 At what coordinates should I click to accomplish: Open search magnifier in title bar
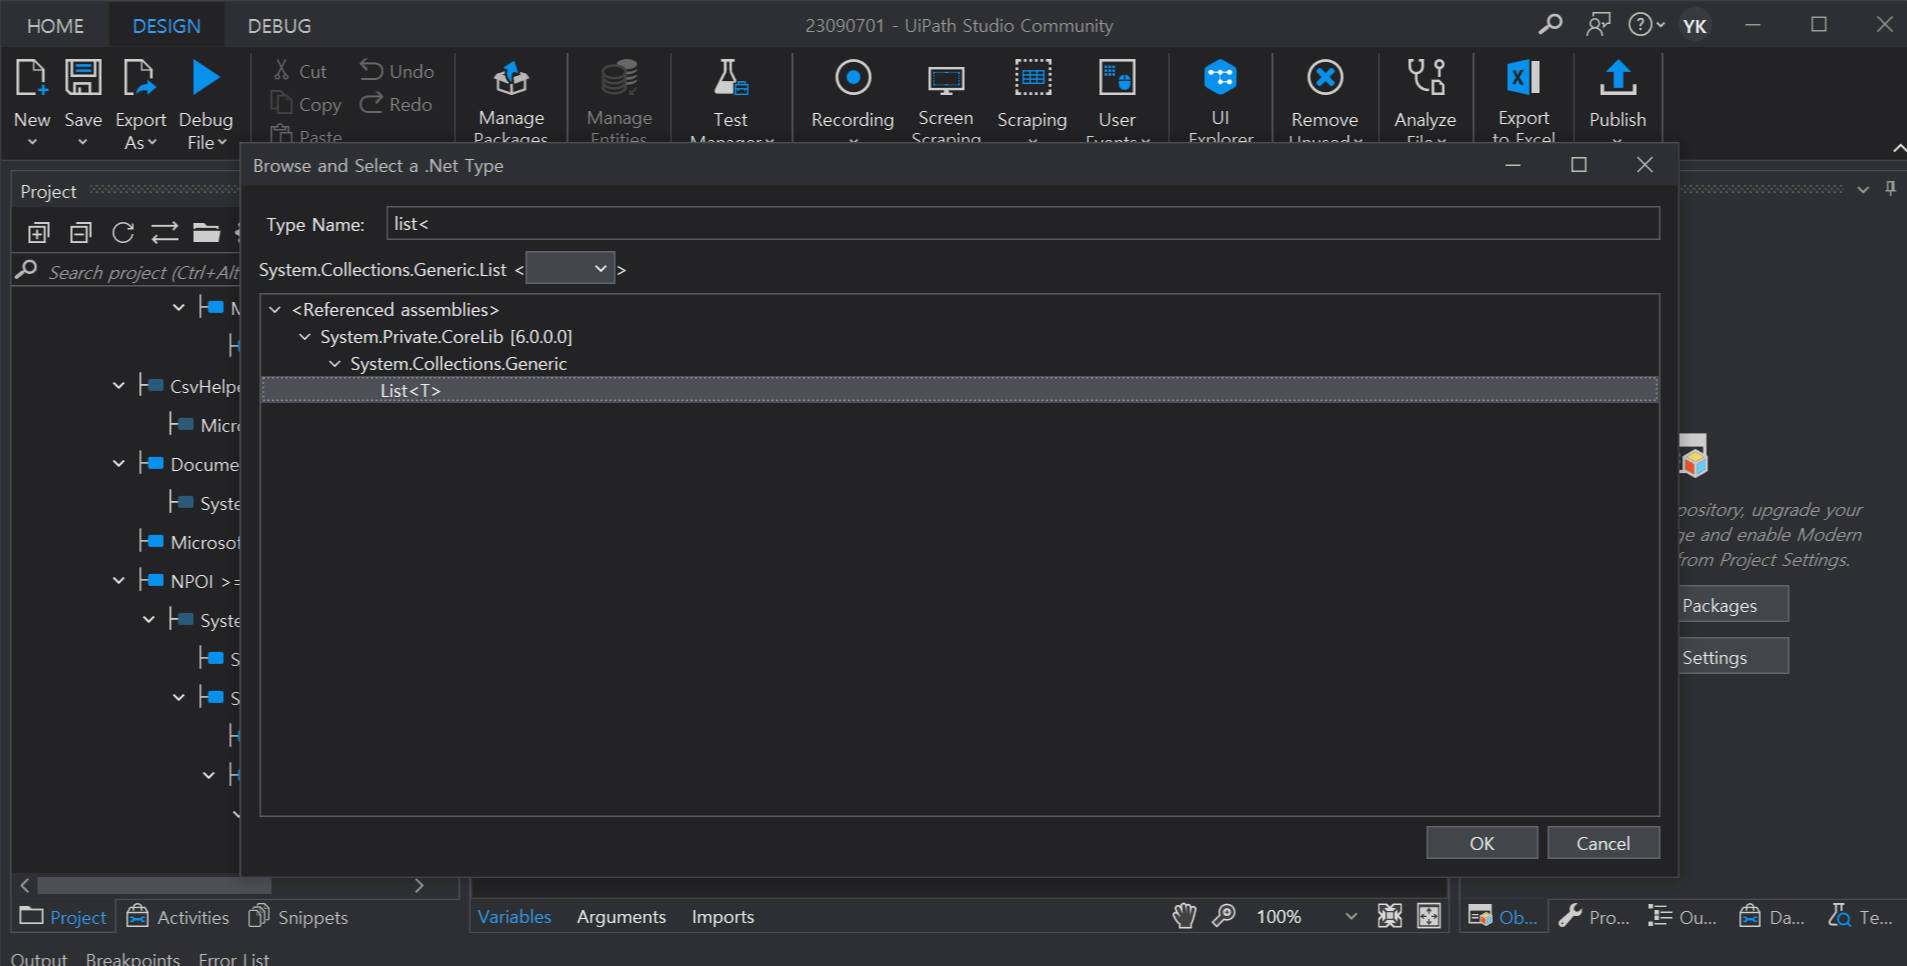click(1550, 24)
